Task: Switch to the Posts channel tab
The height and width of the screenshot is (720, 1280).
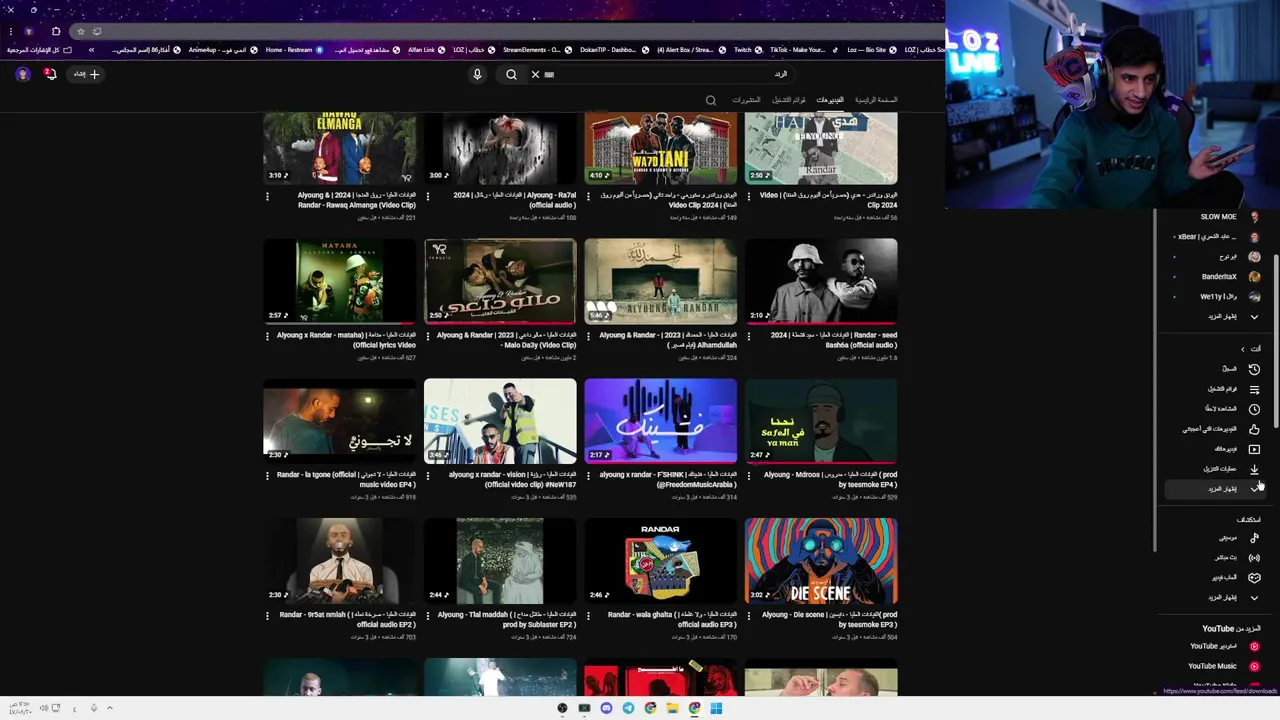Action: pos(746,100)
